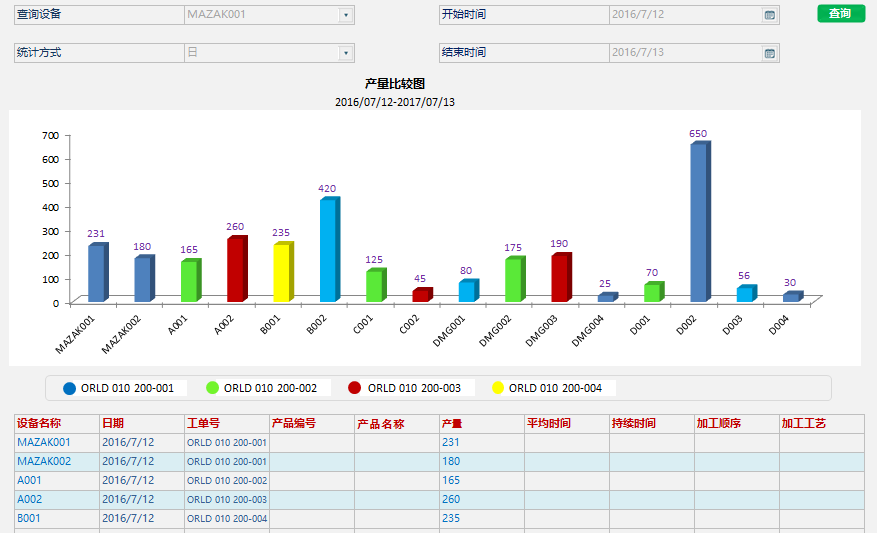Click the 设备名称 column header
877x533 pixels.
tap(39, 424)
